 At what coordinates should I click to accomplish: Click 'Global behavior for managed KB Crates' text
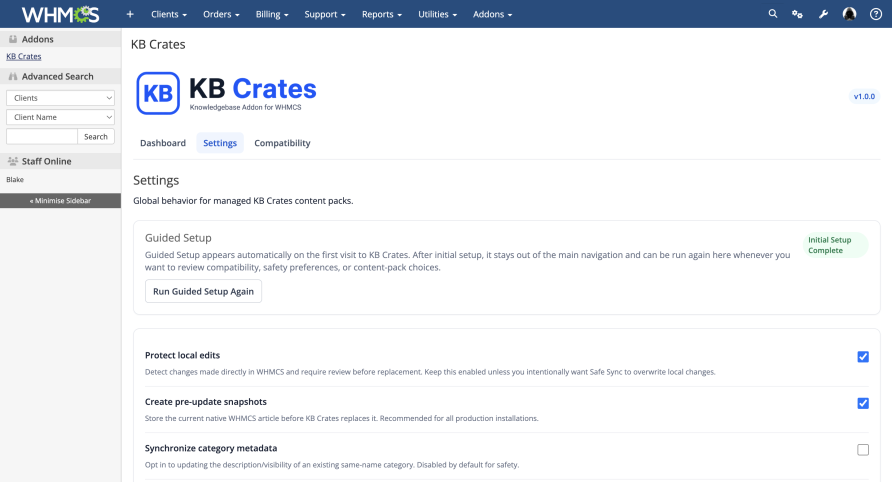point(243,201)
